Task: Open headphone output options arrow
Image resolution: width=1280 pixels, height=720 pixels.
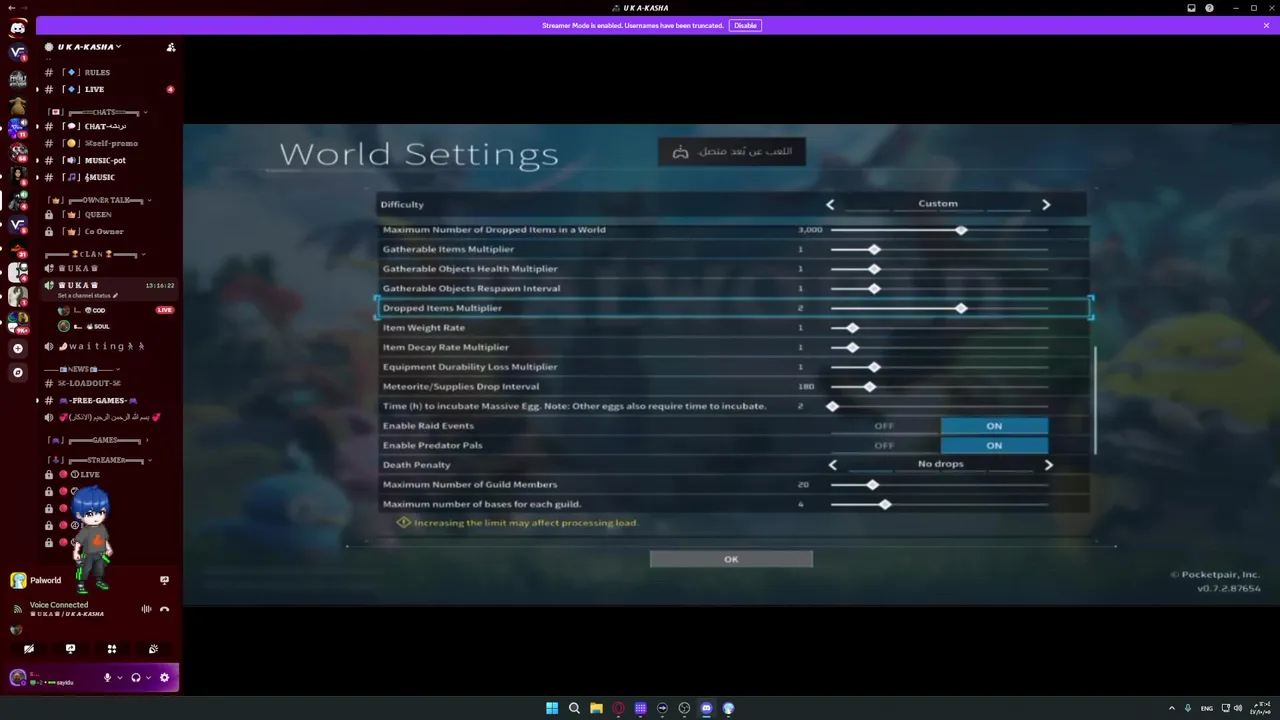Action: click(149, 677)
